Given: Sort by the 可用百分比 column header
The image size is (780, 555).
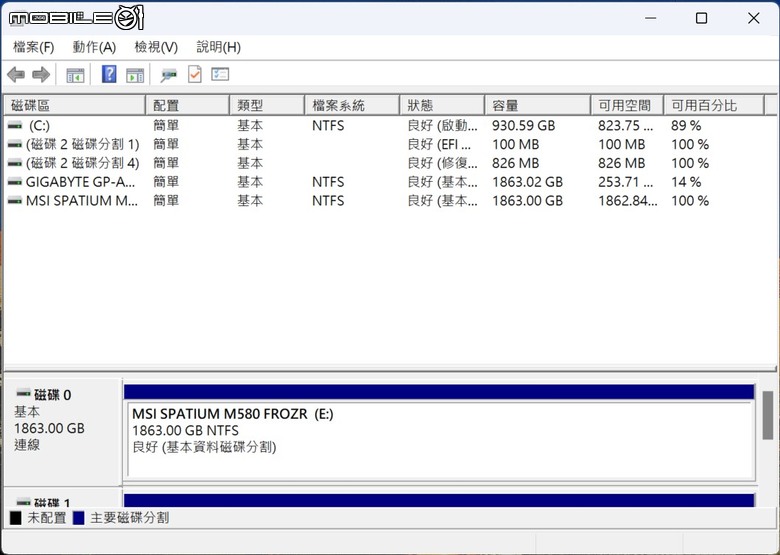Looking at the screenshot, I should (x=714, y=105).
